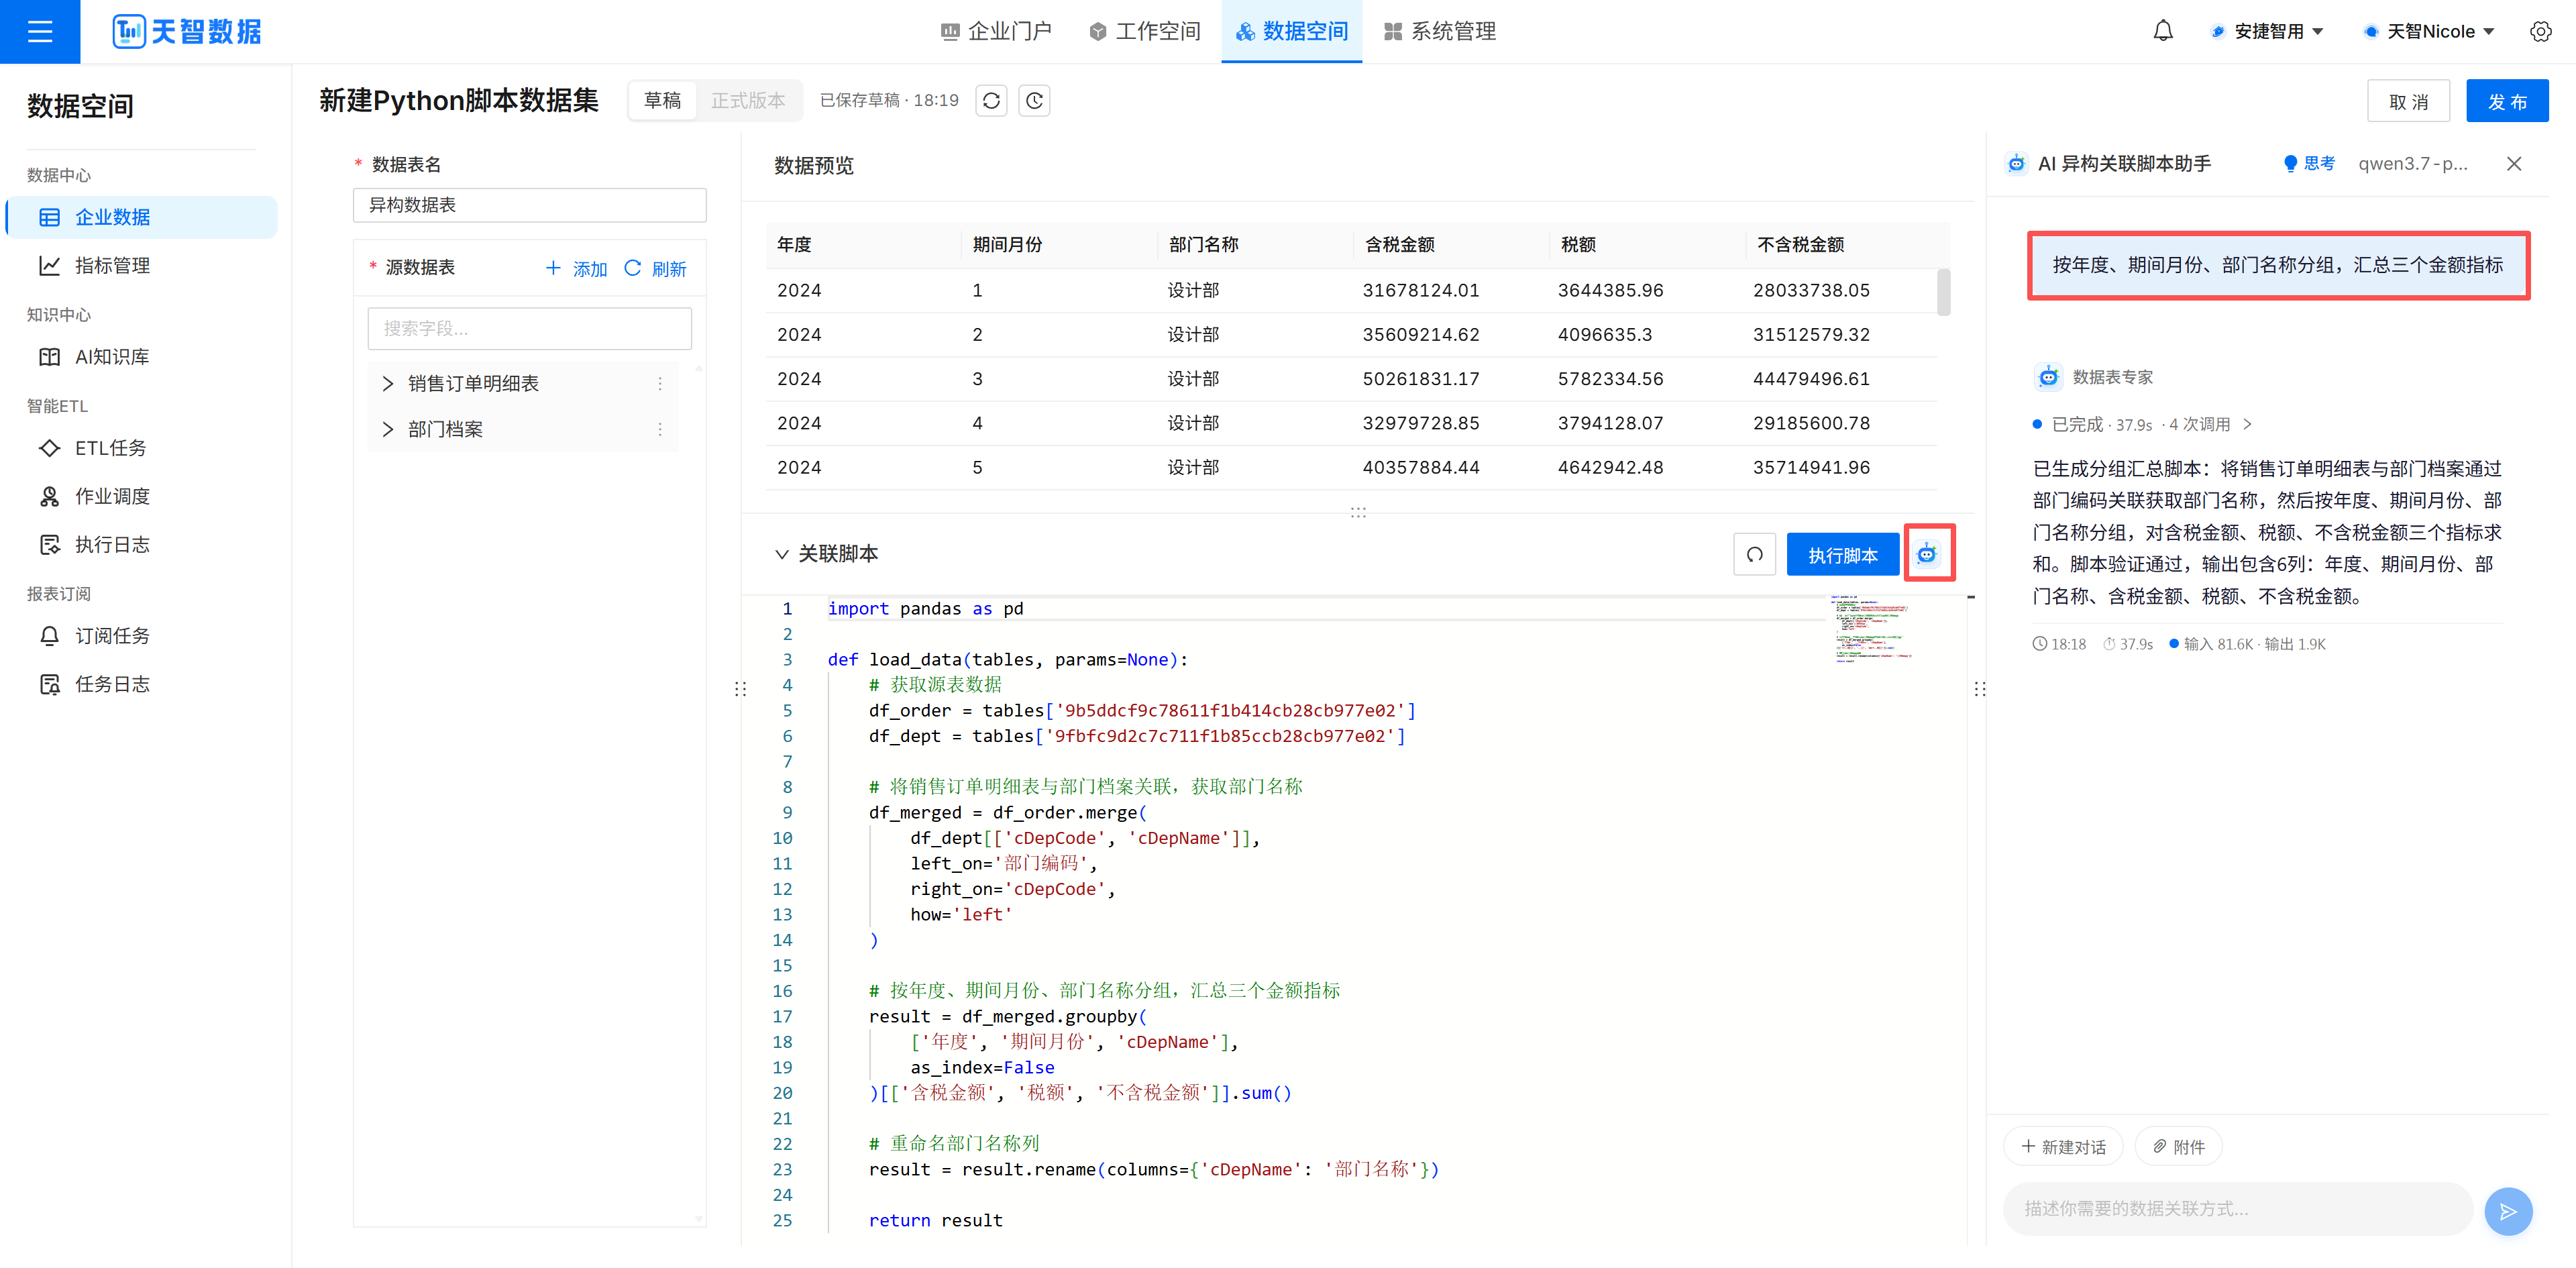The width and height of the screenshot is (2576, 1268).
Task: Open the qwen3.7 model selector
Action: tap(2412, 164)
